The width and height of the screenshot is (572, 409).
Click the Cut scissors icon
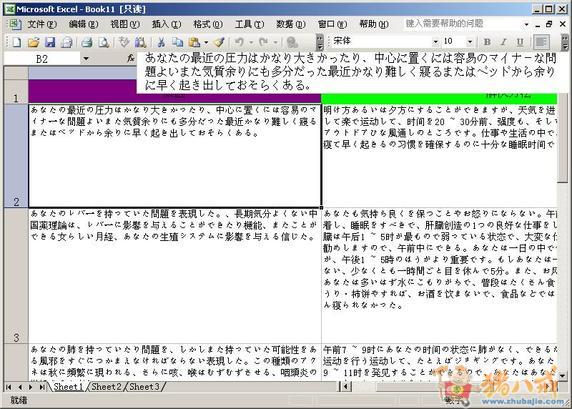[x=161, y=42]
